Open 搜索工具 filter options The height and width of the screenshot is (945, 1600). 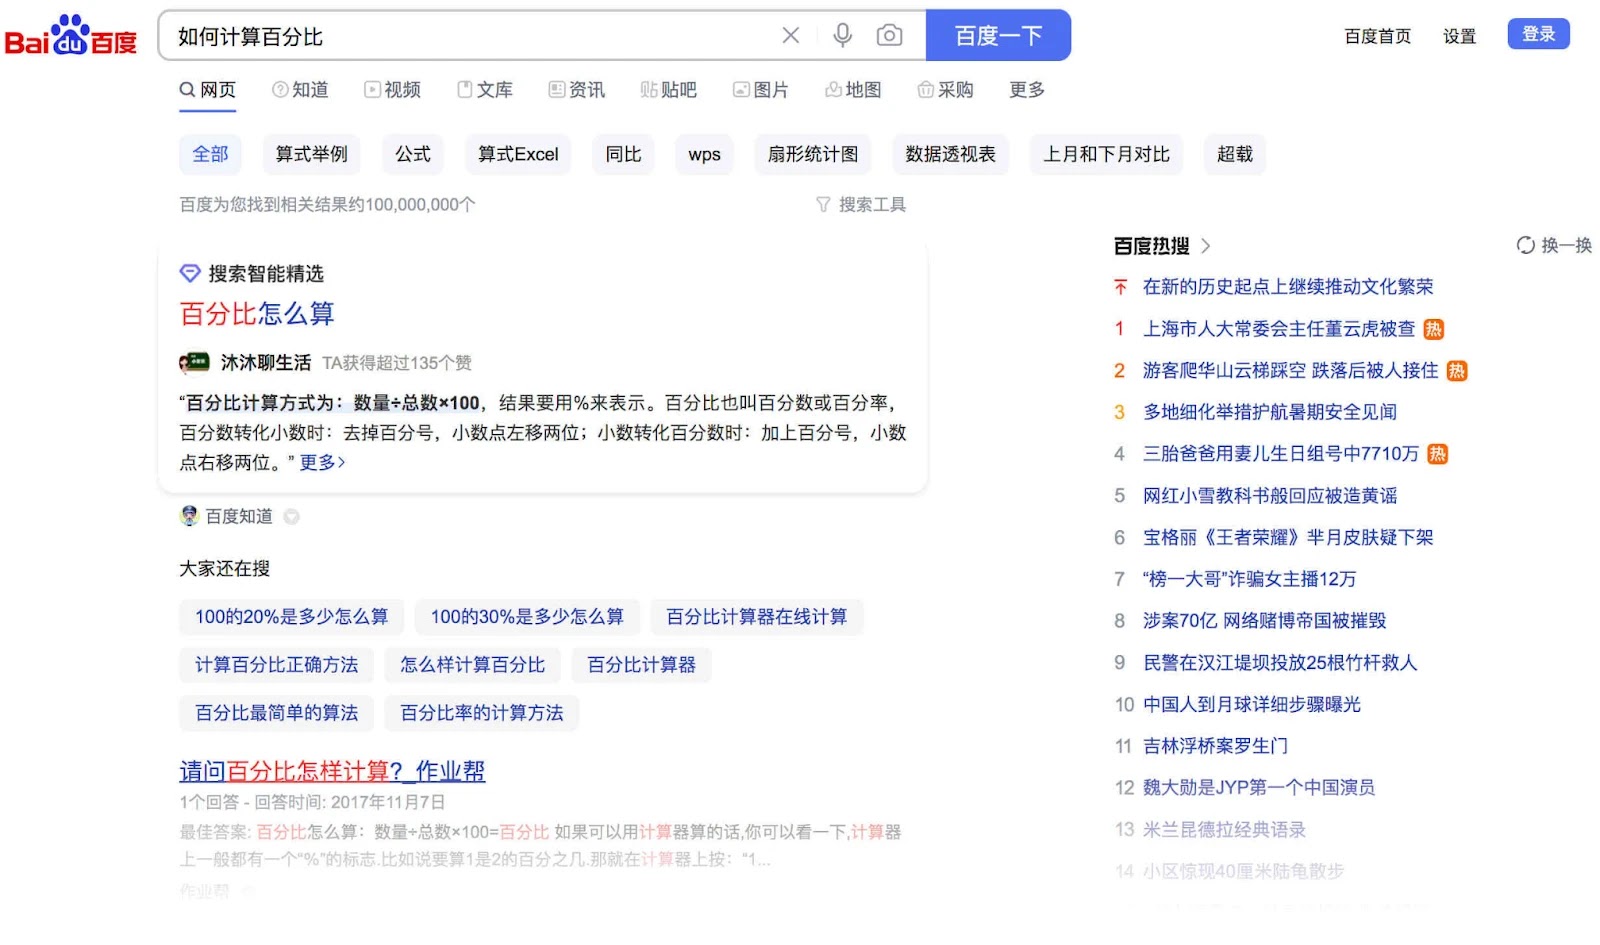tap(861, 204)
